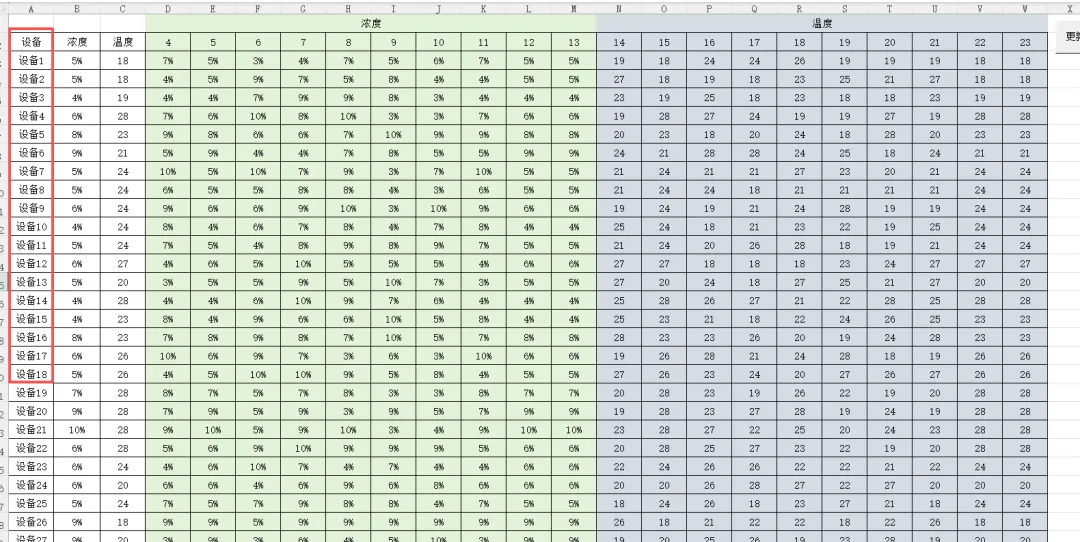Select column A header
Image resolution: width=1080 pixels, height=542 pixels.
click(31, 8)
